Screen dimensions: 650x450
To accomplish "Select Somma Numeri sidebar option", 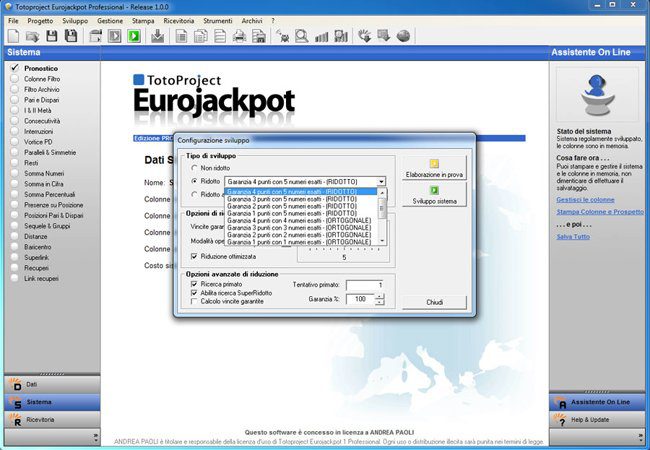I will tap(44, 173).
